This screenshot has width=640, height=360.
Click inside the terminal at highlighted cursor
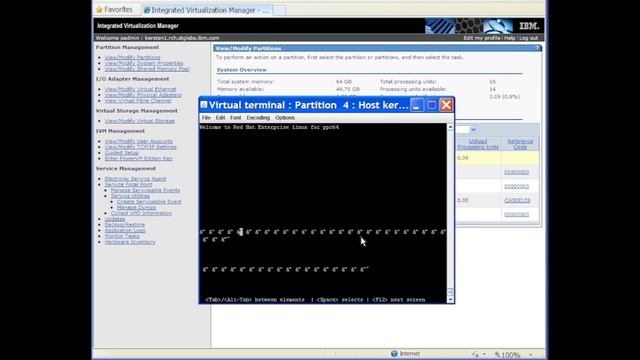click(240, 232)
